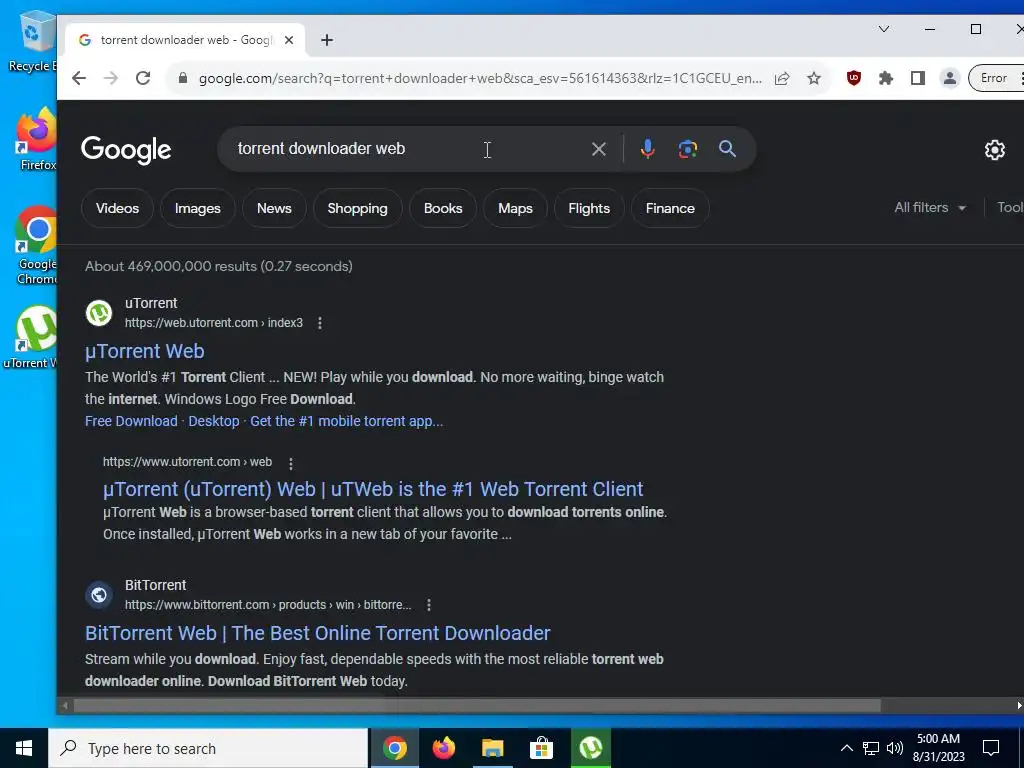Open the notification center icon

pos(991,748)
